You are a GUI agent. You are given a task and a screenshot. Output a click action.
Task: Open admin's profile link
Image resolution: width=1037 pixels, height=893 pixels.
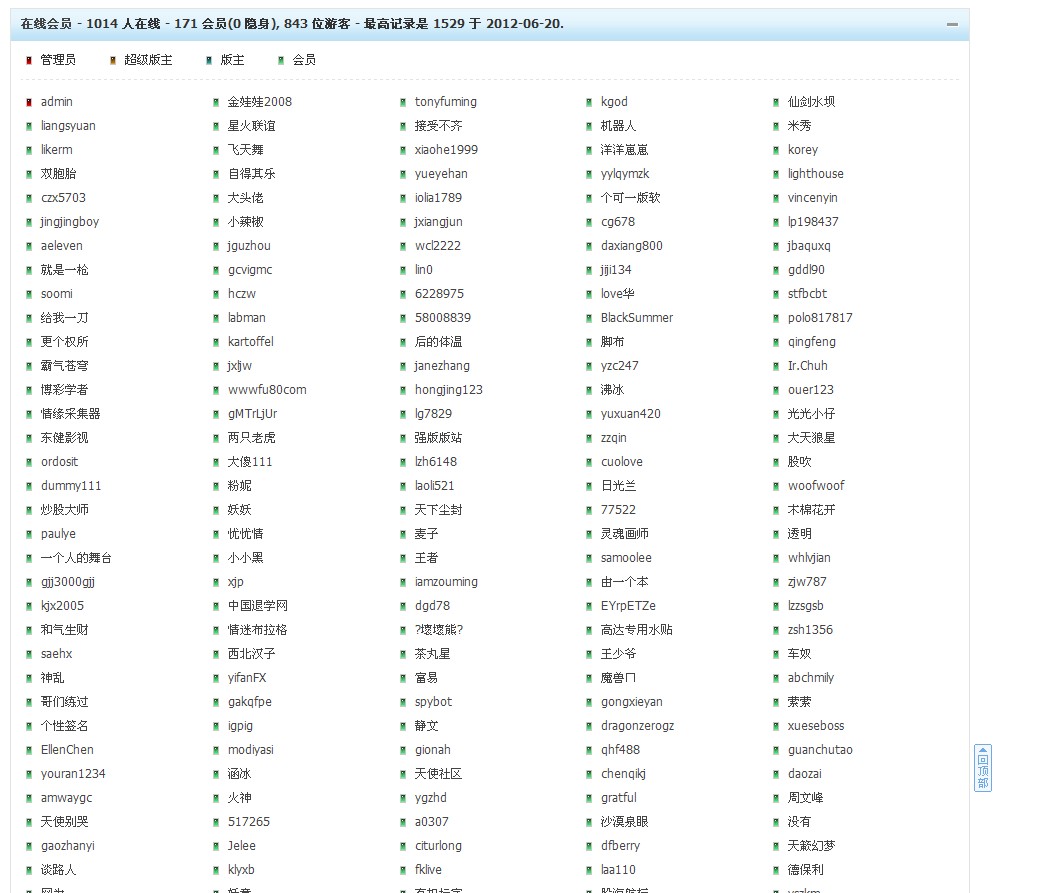pyautogui.click(x=57, y=101)
